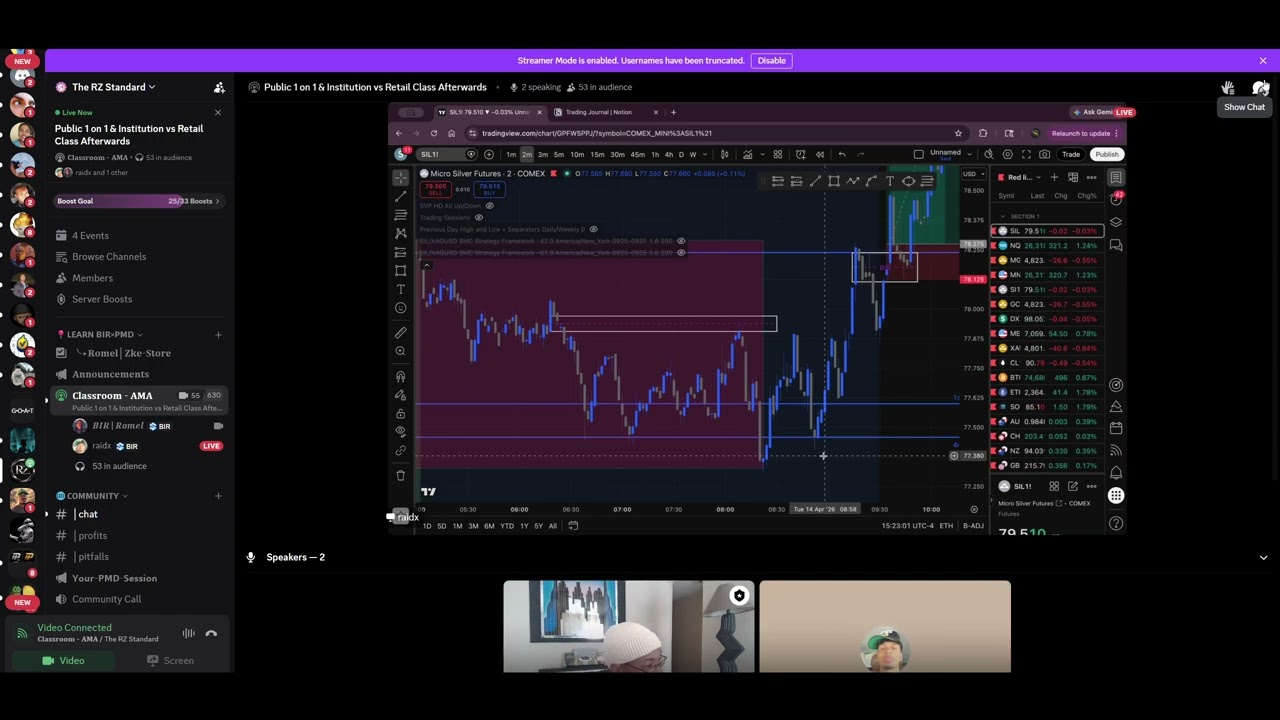Image resolution: width=1280 pixels, height=720 pixels.
Task: Toggle the hide-all-drawings eye tool
Action: (x=400, y=432)
